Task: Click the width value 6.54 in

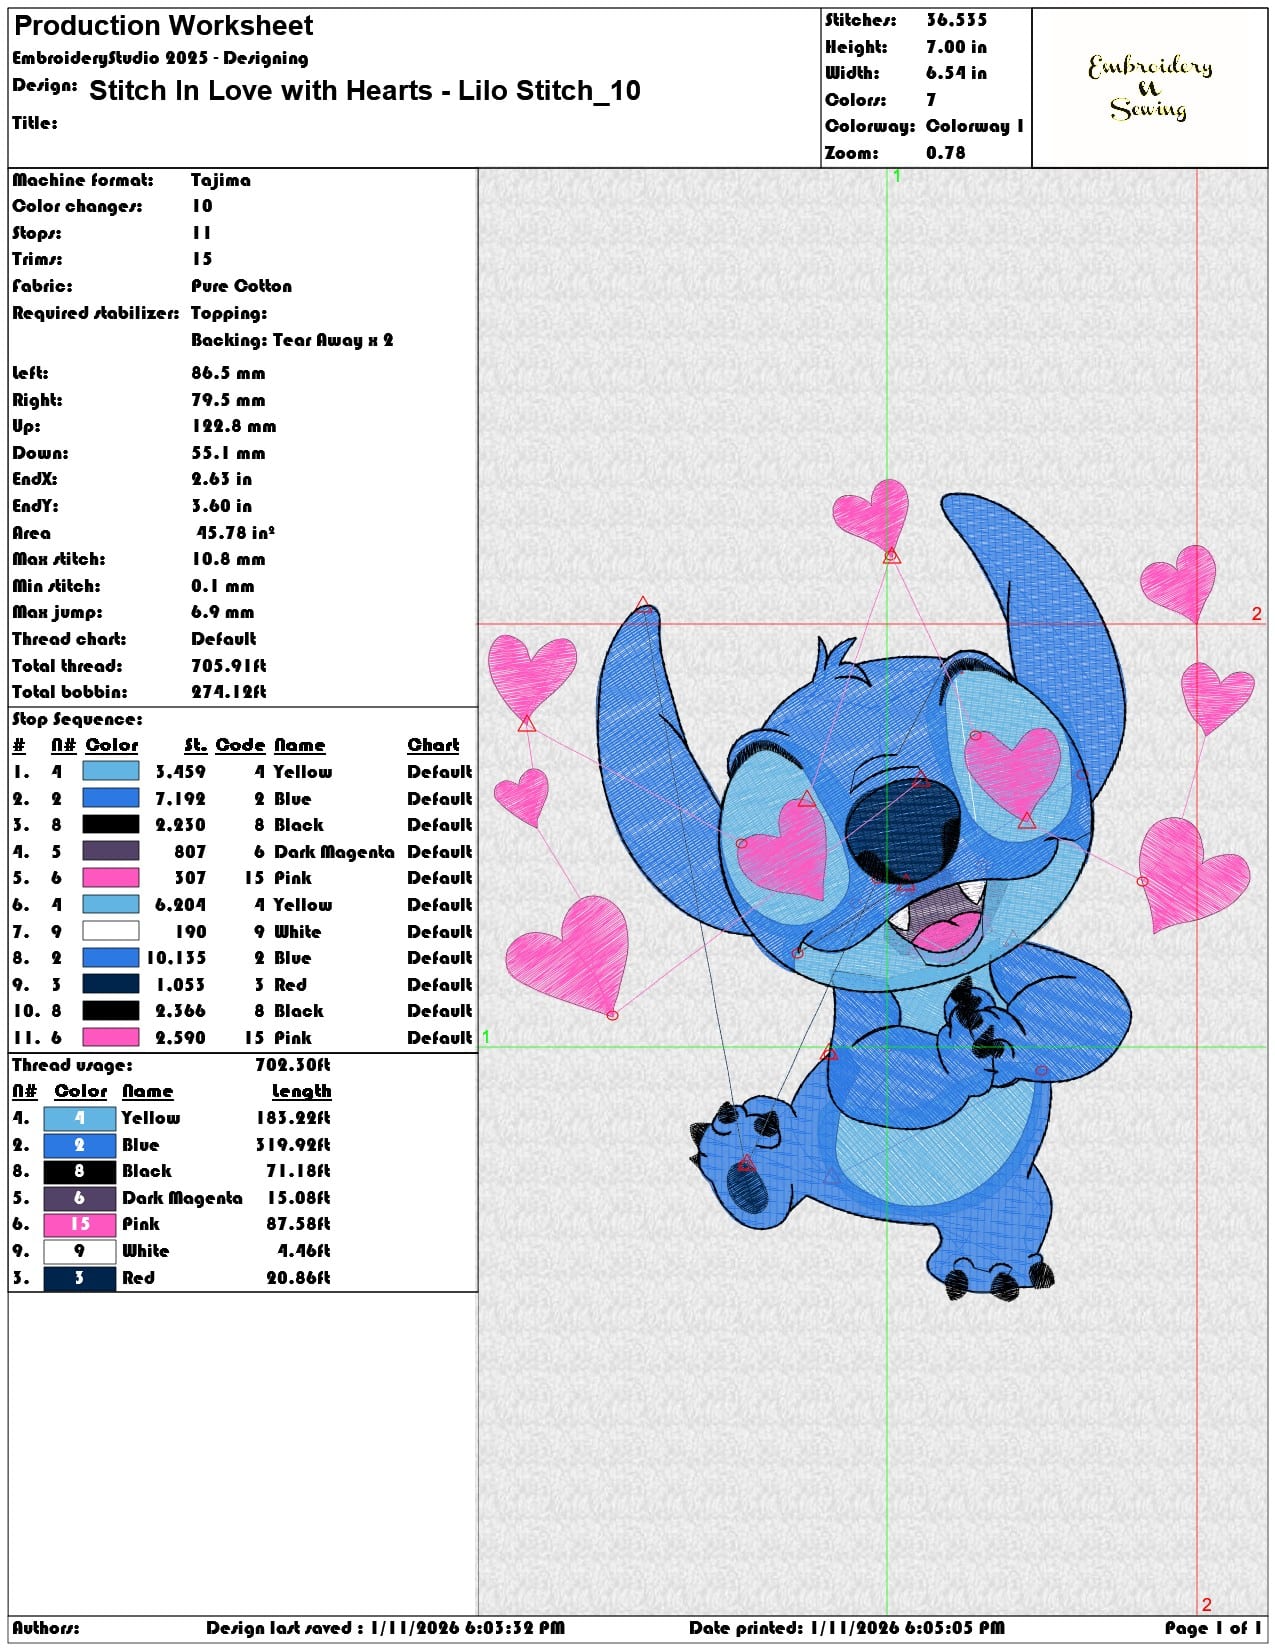Action: pos(956,73)
